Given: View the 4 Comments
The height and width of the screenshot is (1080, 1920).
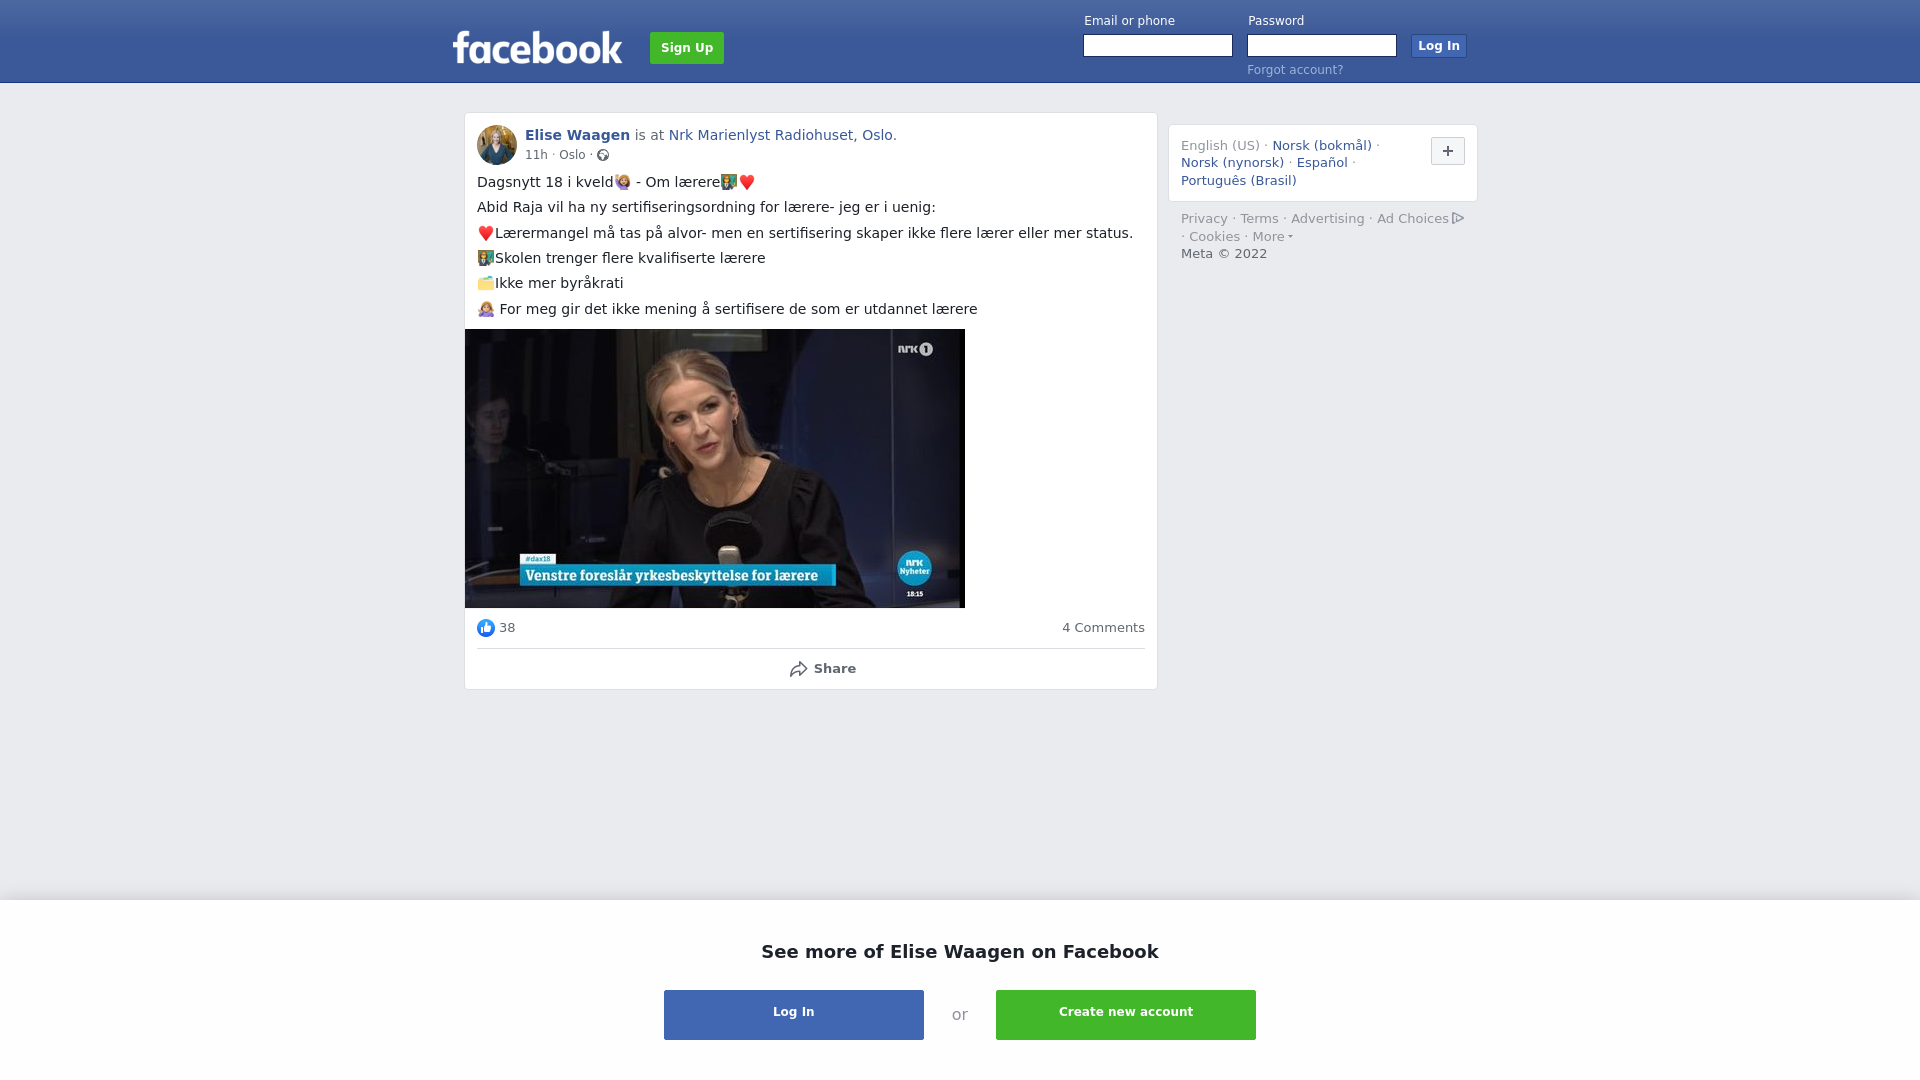Looking at the screenshot, I should click(1103, 628).
